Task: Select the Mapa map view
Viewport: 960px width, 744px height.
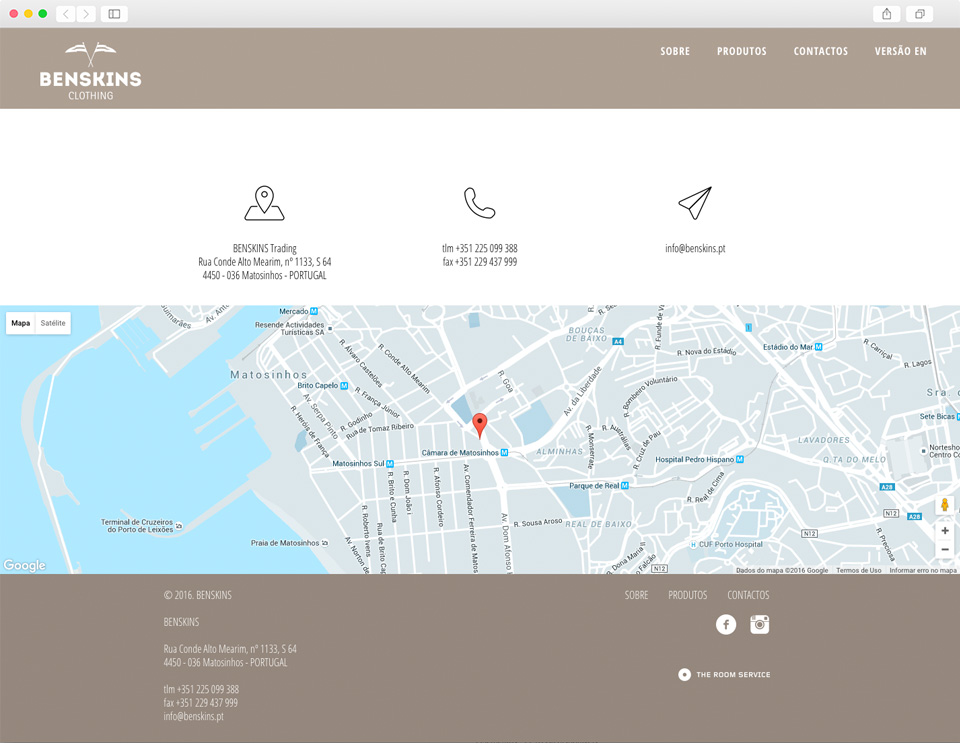Action: [x=20, y=323]
